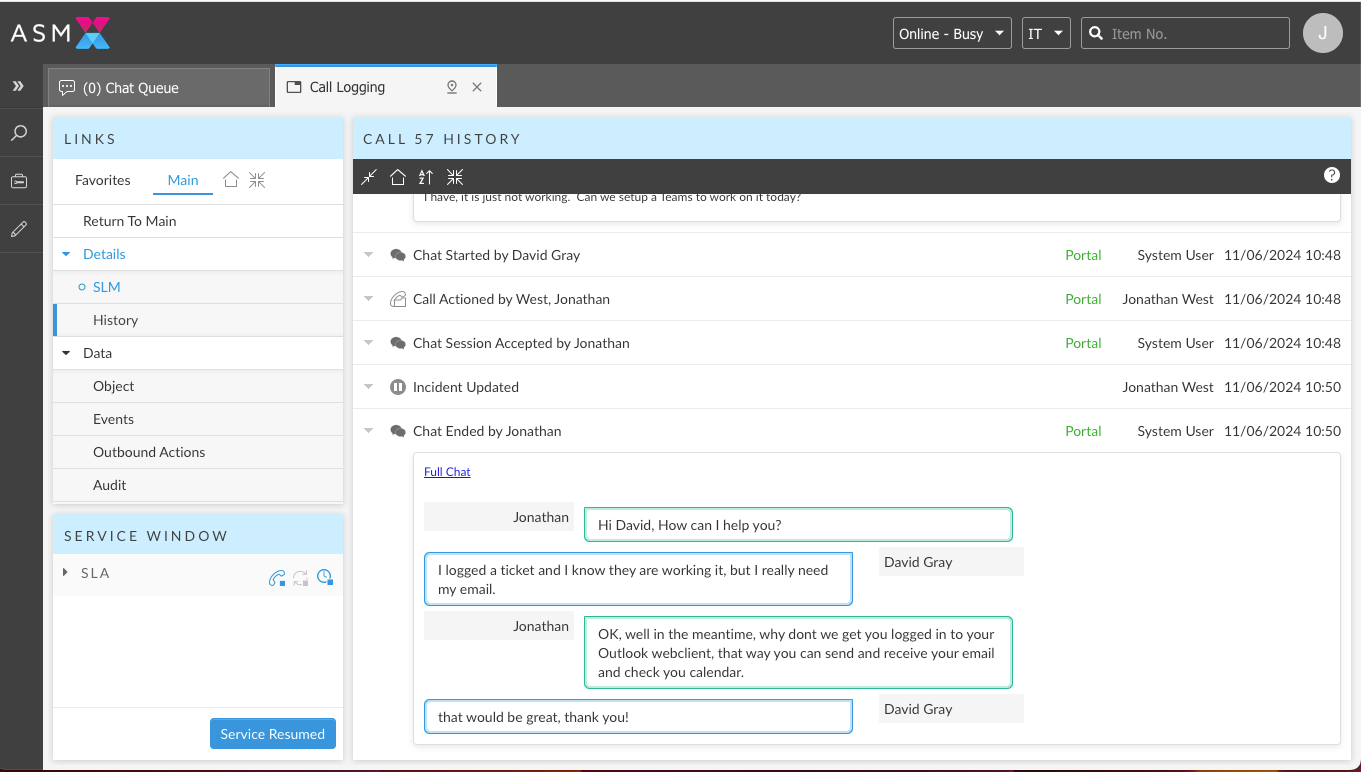Click the ASM logo in header
Viewport: 1361px width, 772px height.
[60, 33]
